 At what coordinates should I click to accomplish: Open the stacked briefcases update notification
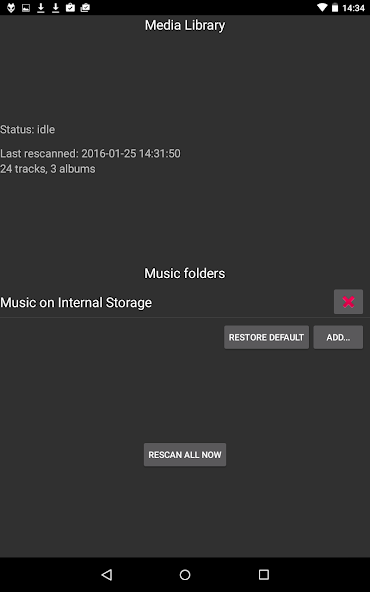point(85,8)
